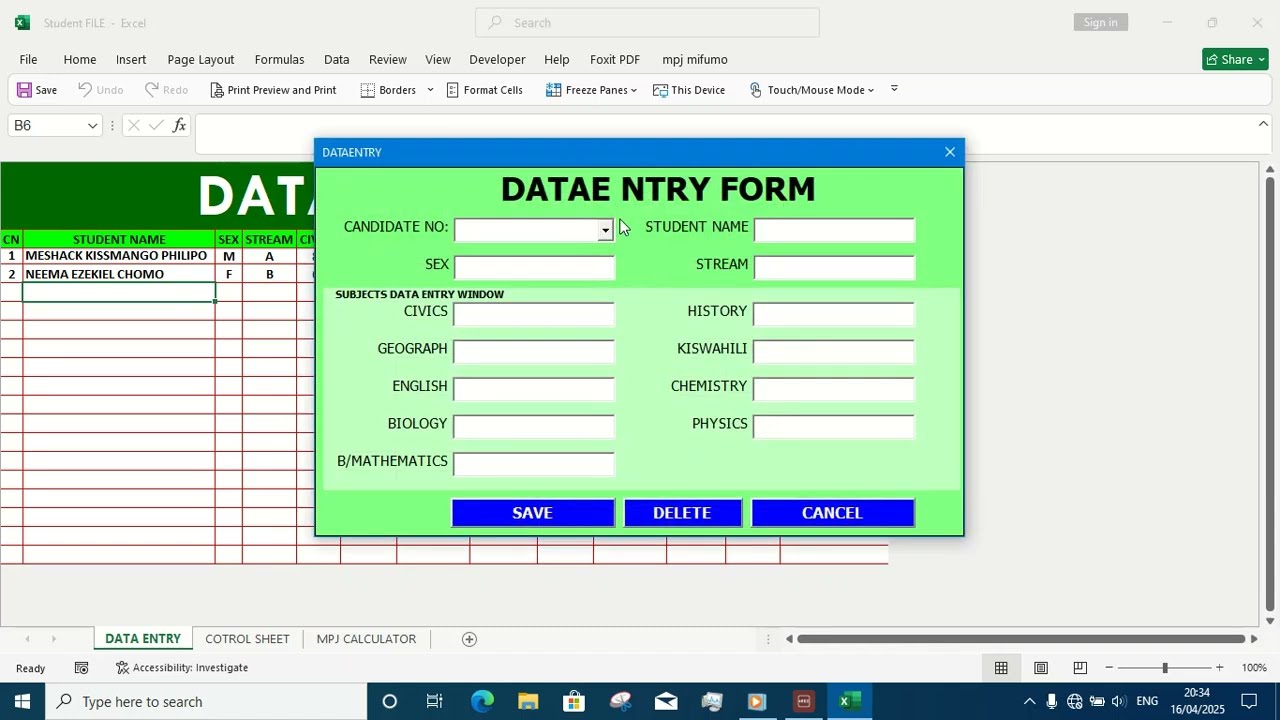Click the Insert Function fx icon
The width and height of the screenshot is (1280, 720).
[179, 125]
